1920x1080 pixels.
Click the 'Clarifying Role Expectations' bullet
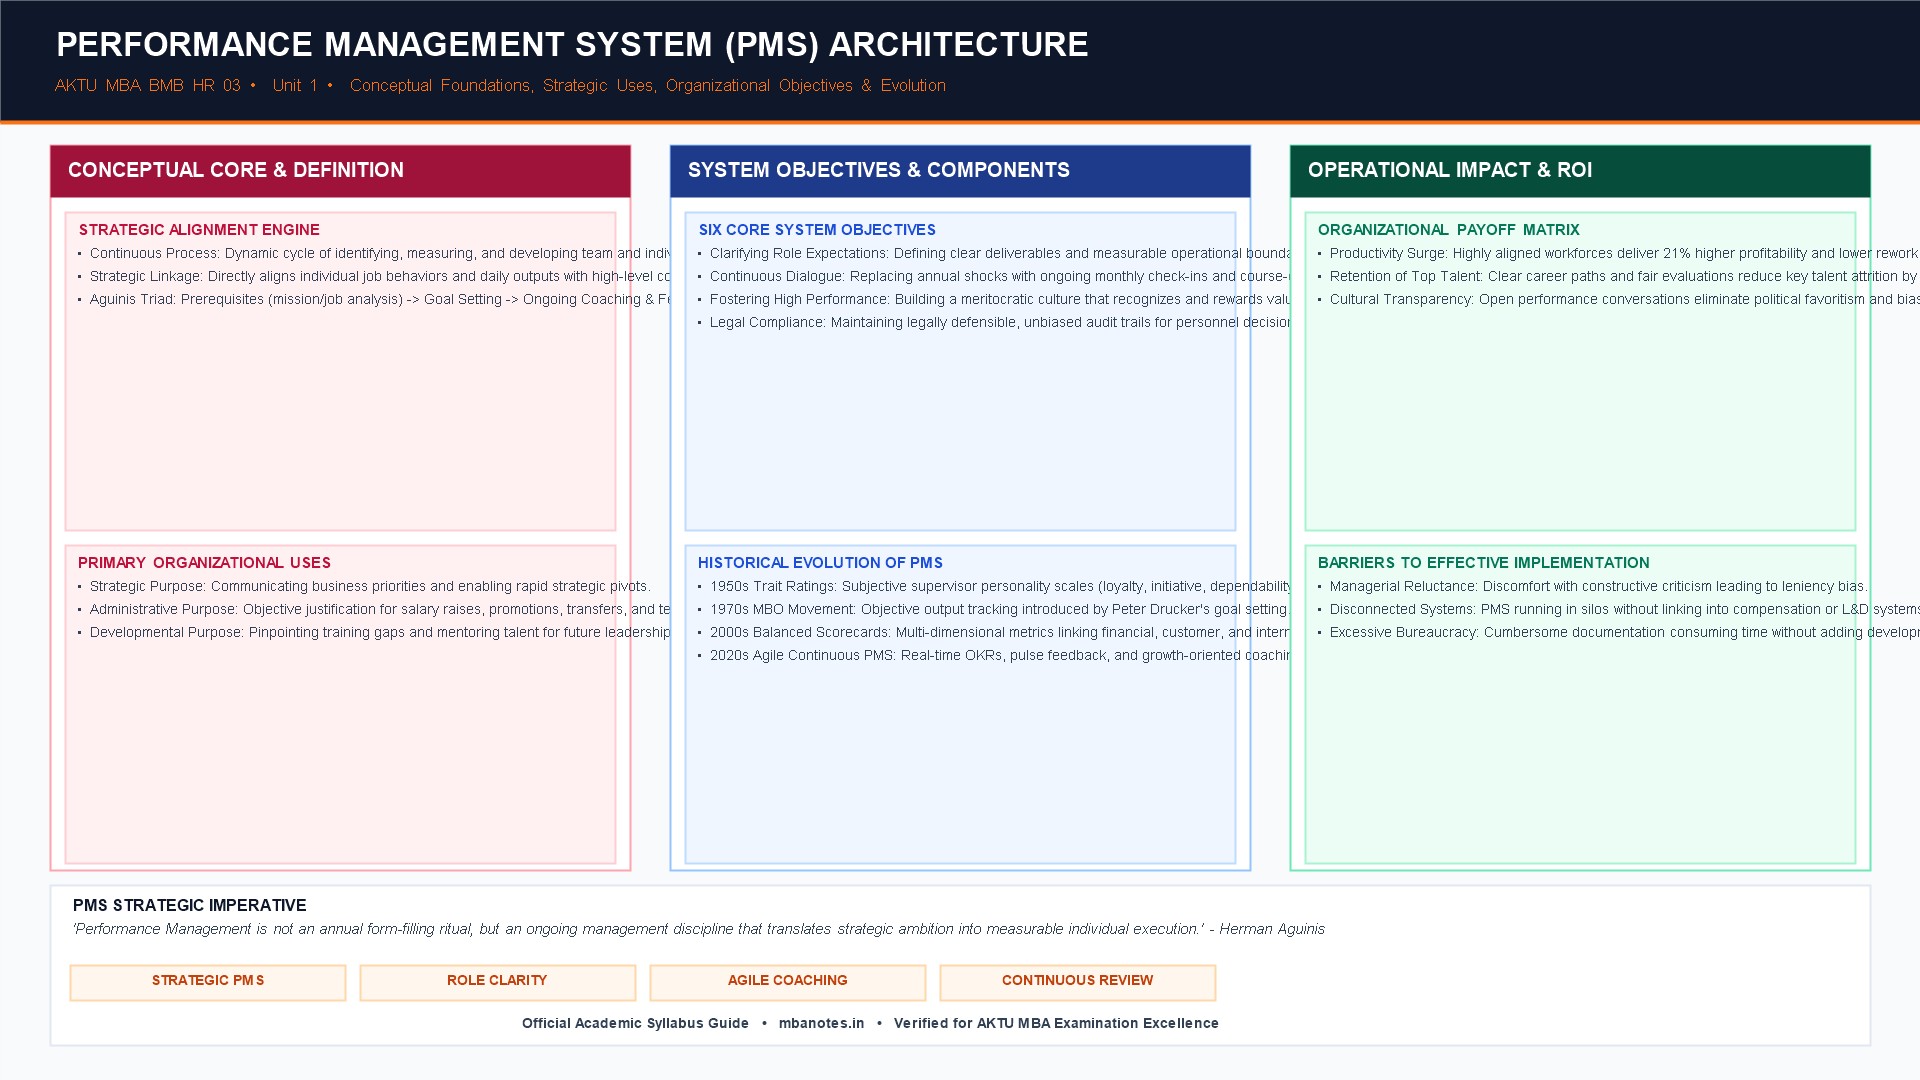[994, 254]
